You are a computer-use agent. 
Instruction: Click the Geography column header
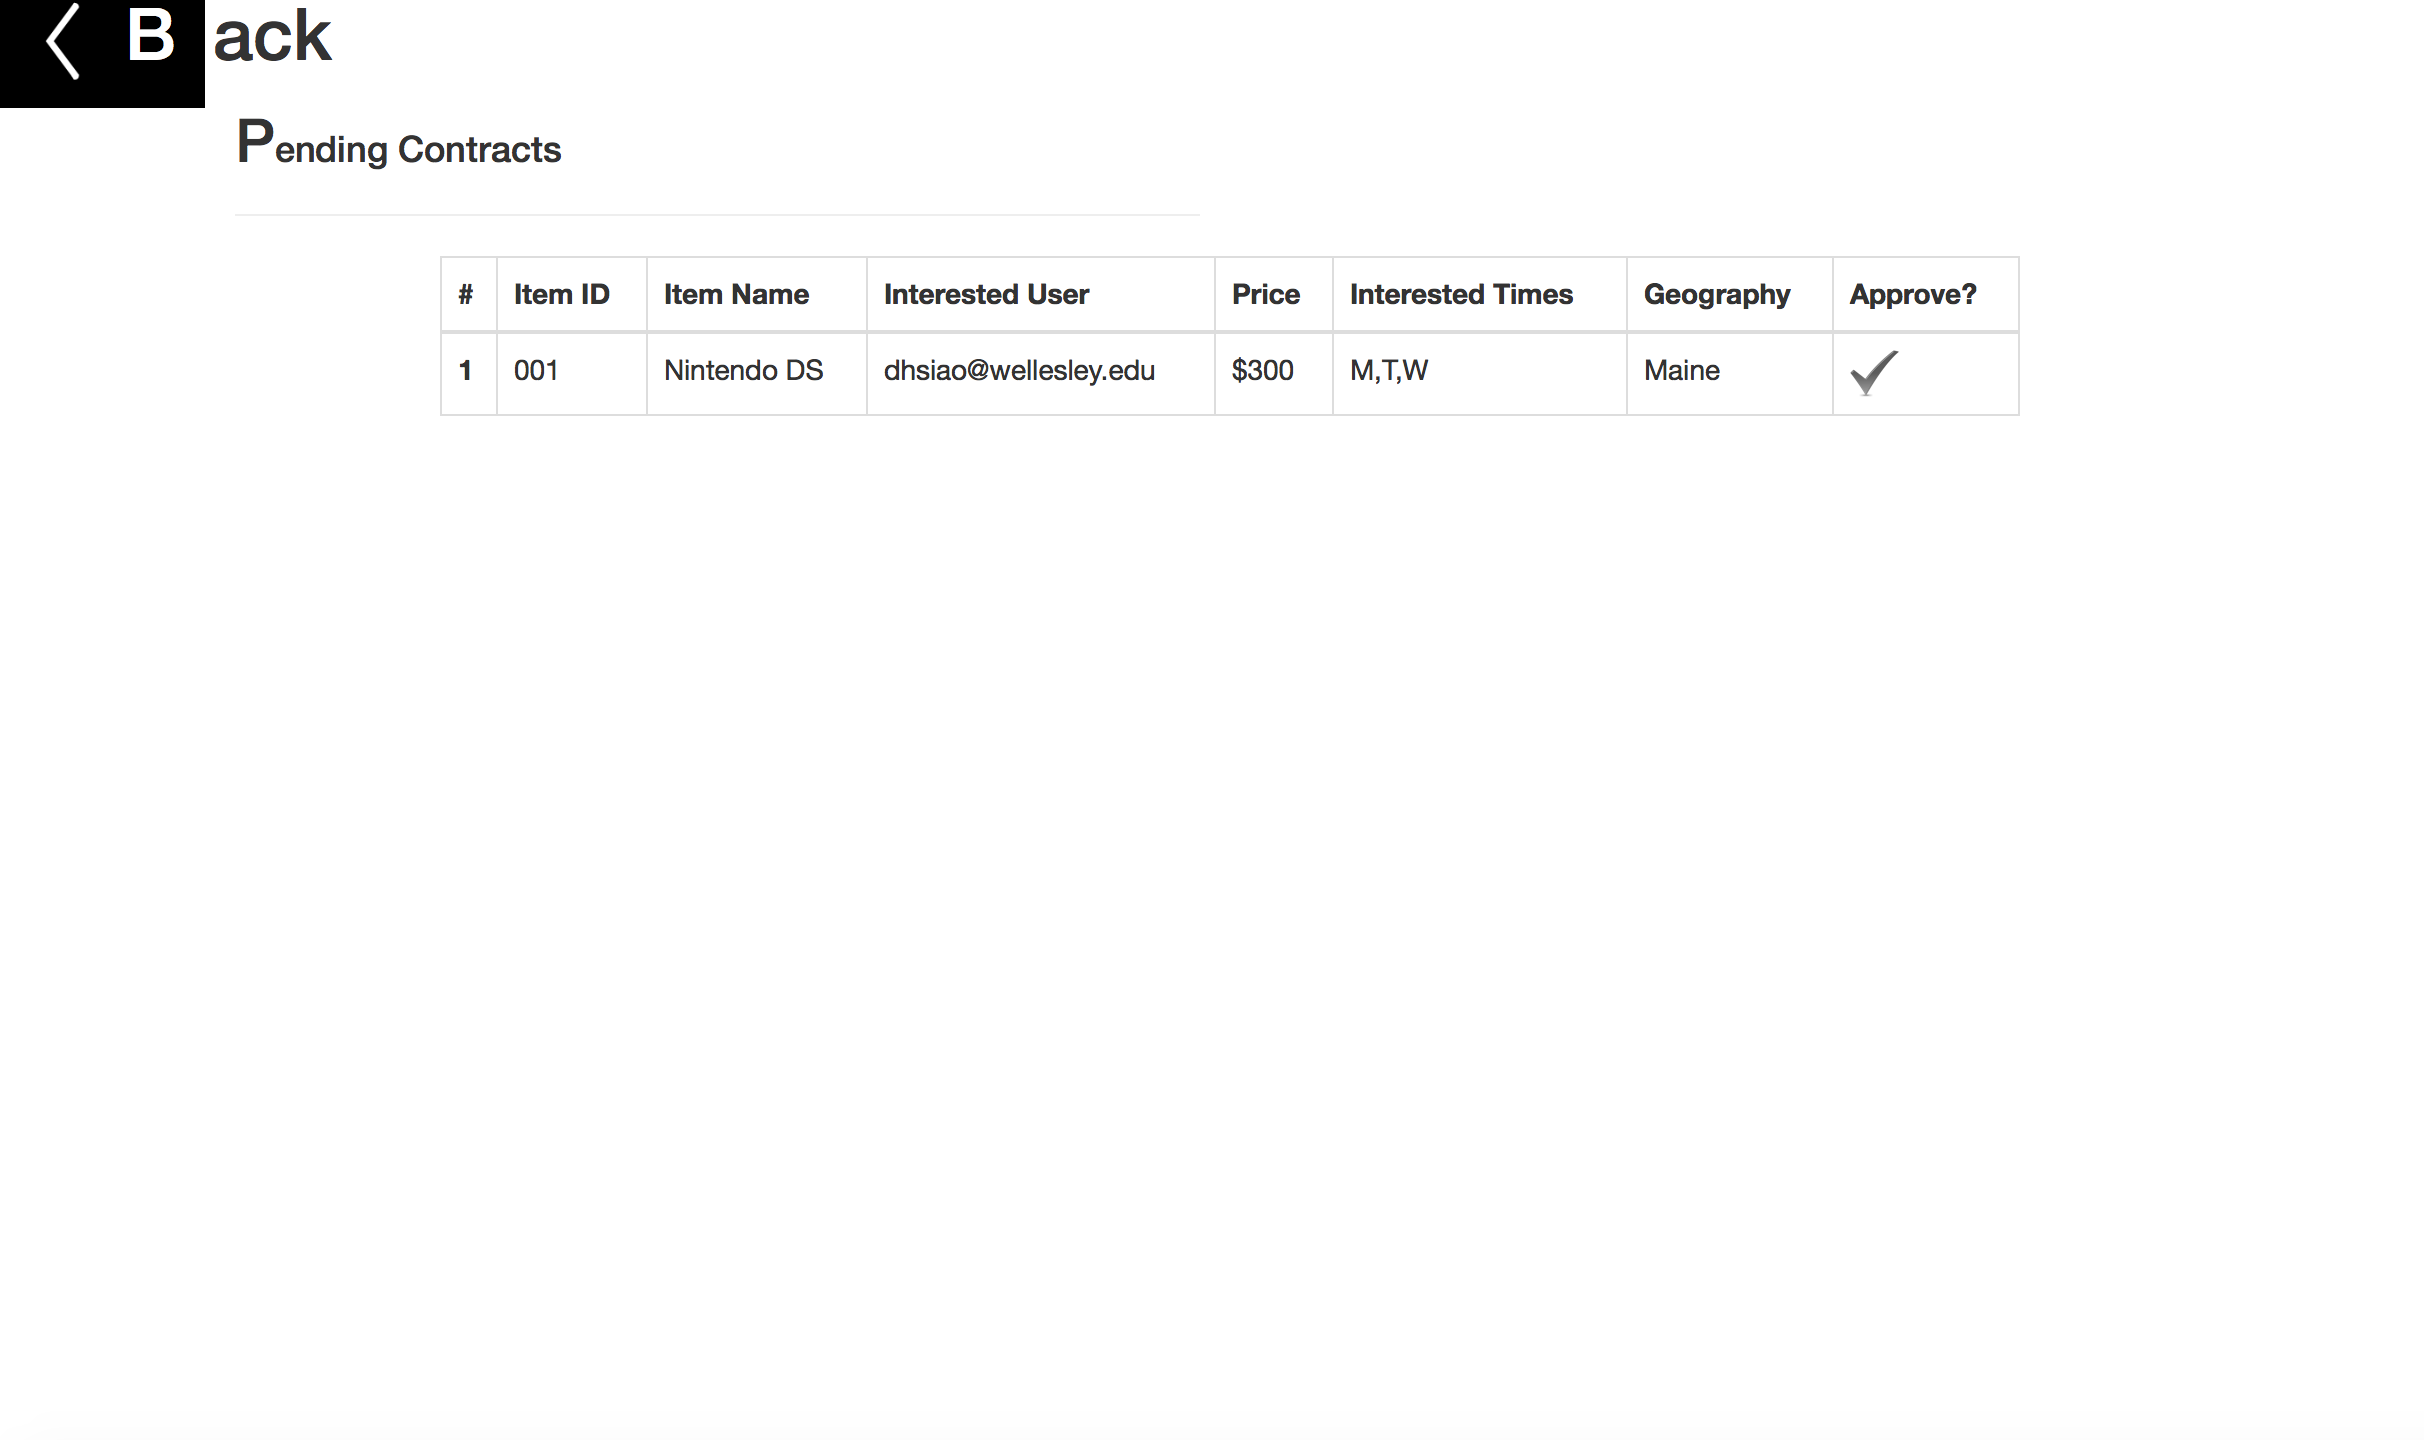(x=1717, y=294)
